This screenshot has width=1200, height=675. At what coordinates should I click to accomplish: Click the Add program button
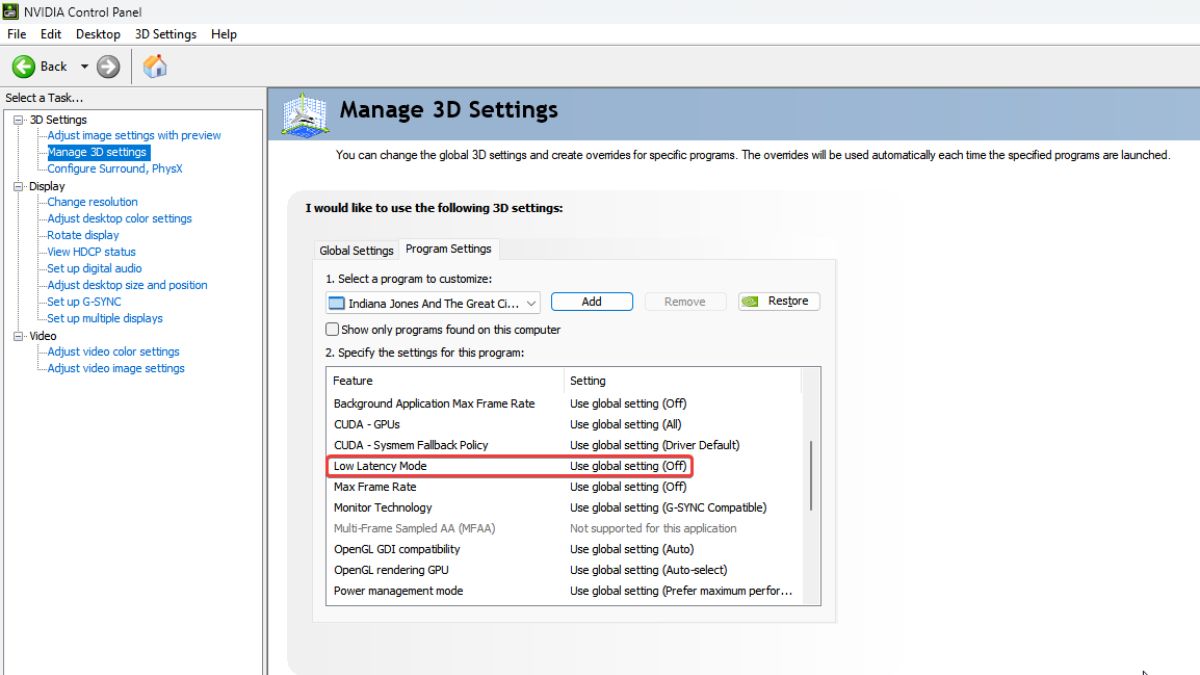click(x=591, y=302)
